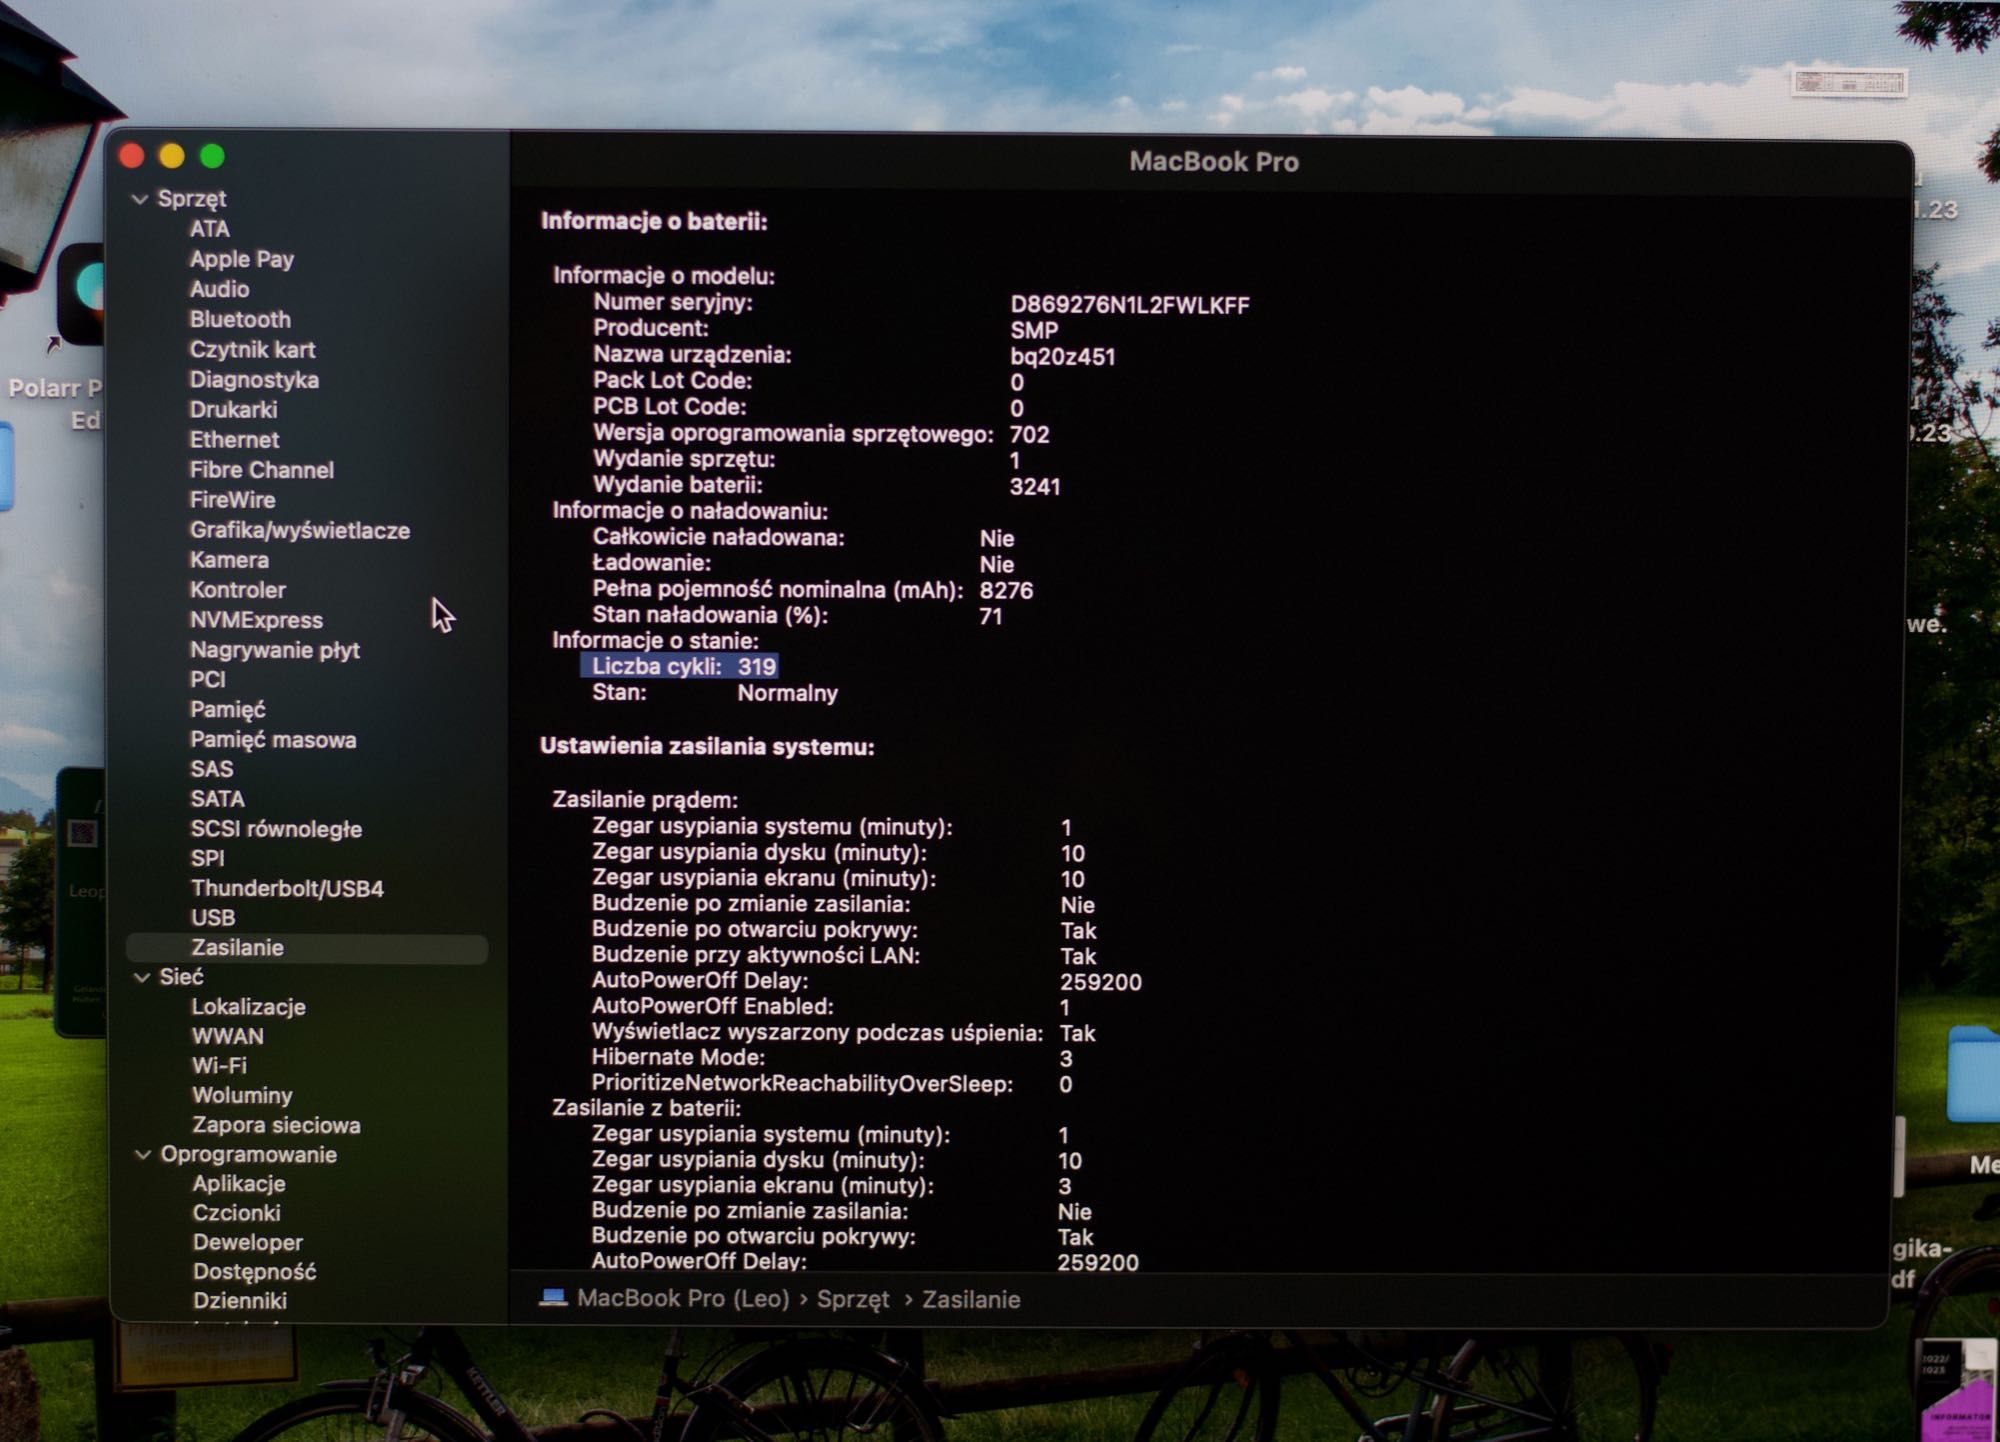Viewport: 2000px width, 1442px height.
Task: Open the blue folder on the desktop
Action: tap(1973, 1075)
